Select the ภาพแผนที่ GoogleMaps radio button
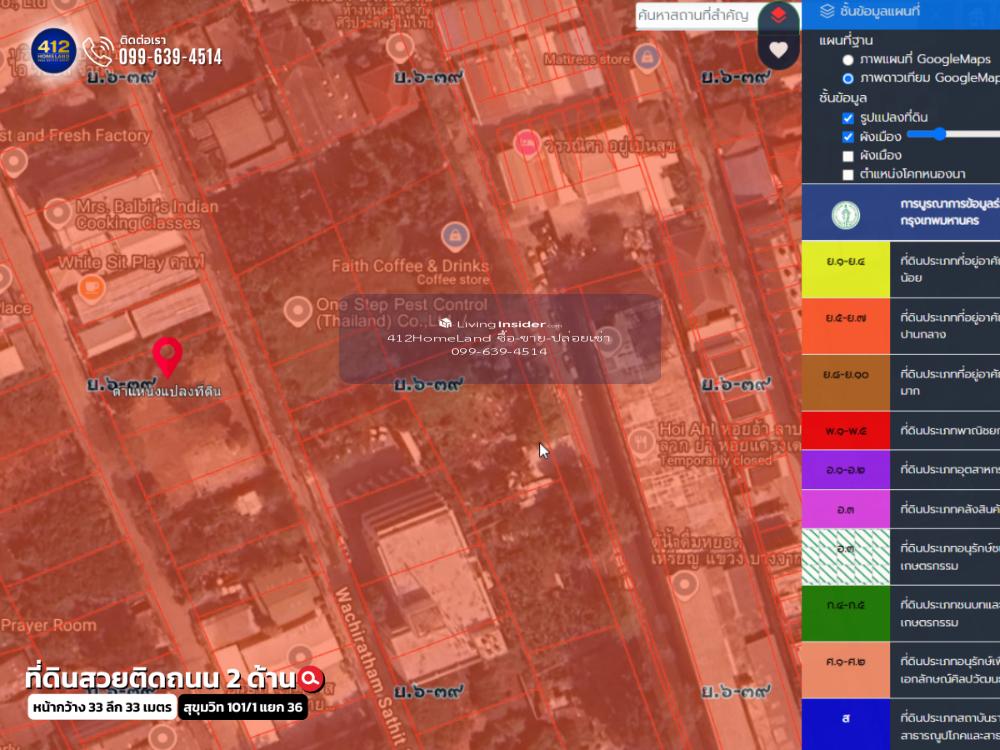Image resolution: width=1000 pixels, height=750 pixels. [x=848, y=60]
